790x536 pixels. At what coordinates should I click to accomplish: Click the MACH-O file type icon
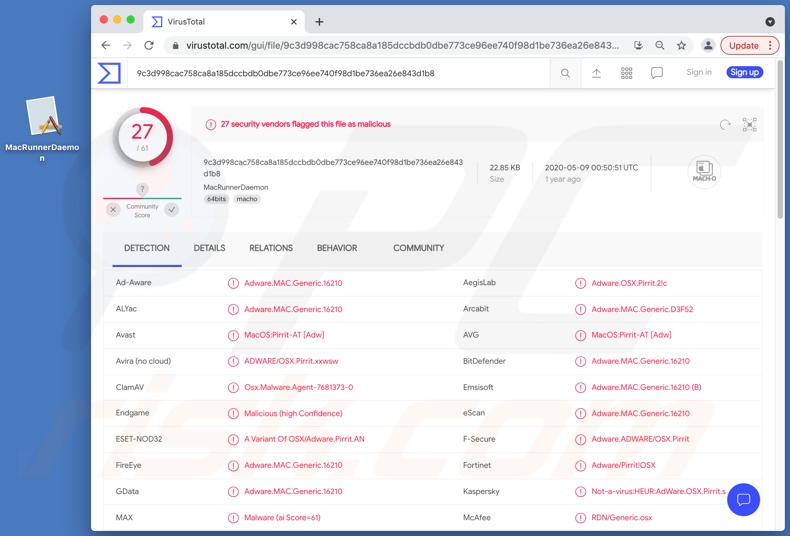[704, 172]
